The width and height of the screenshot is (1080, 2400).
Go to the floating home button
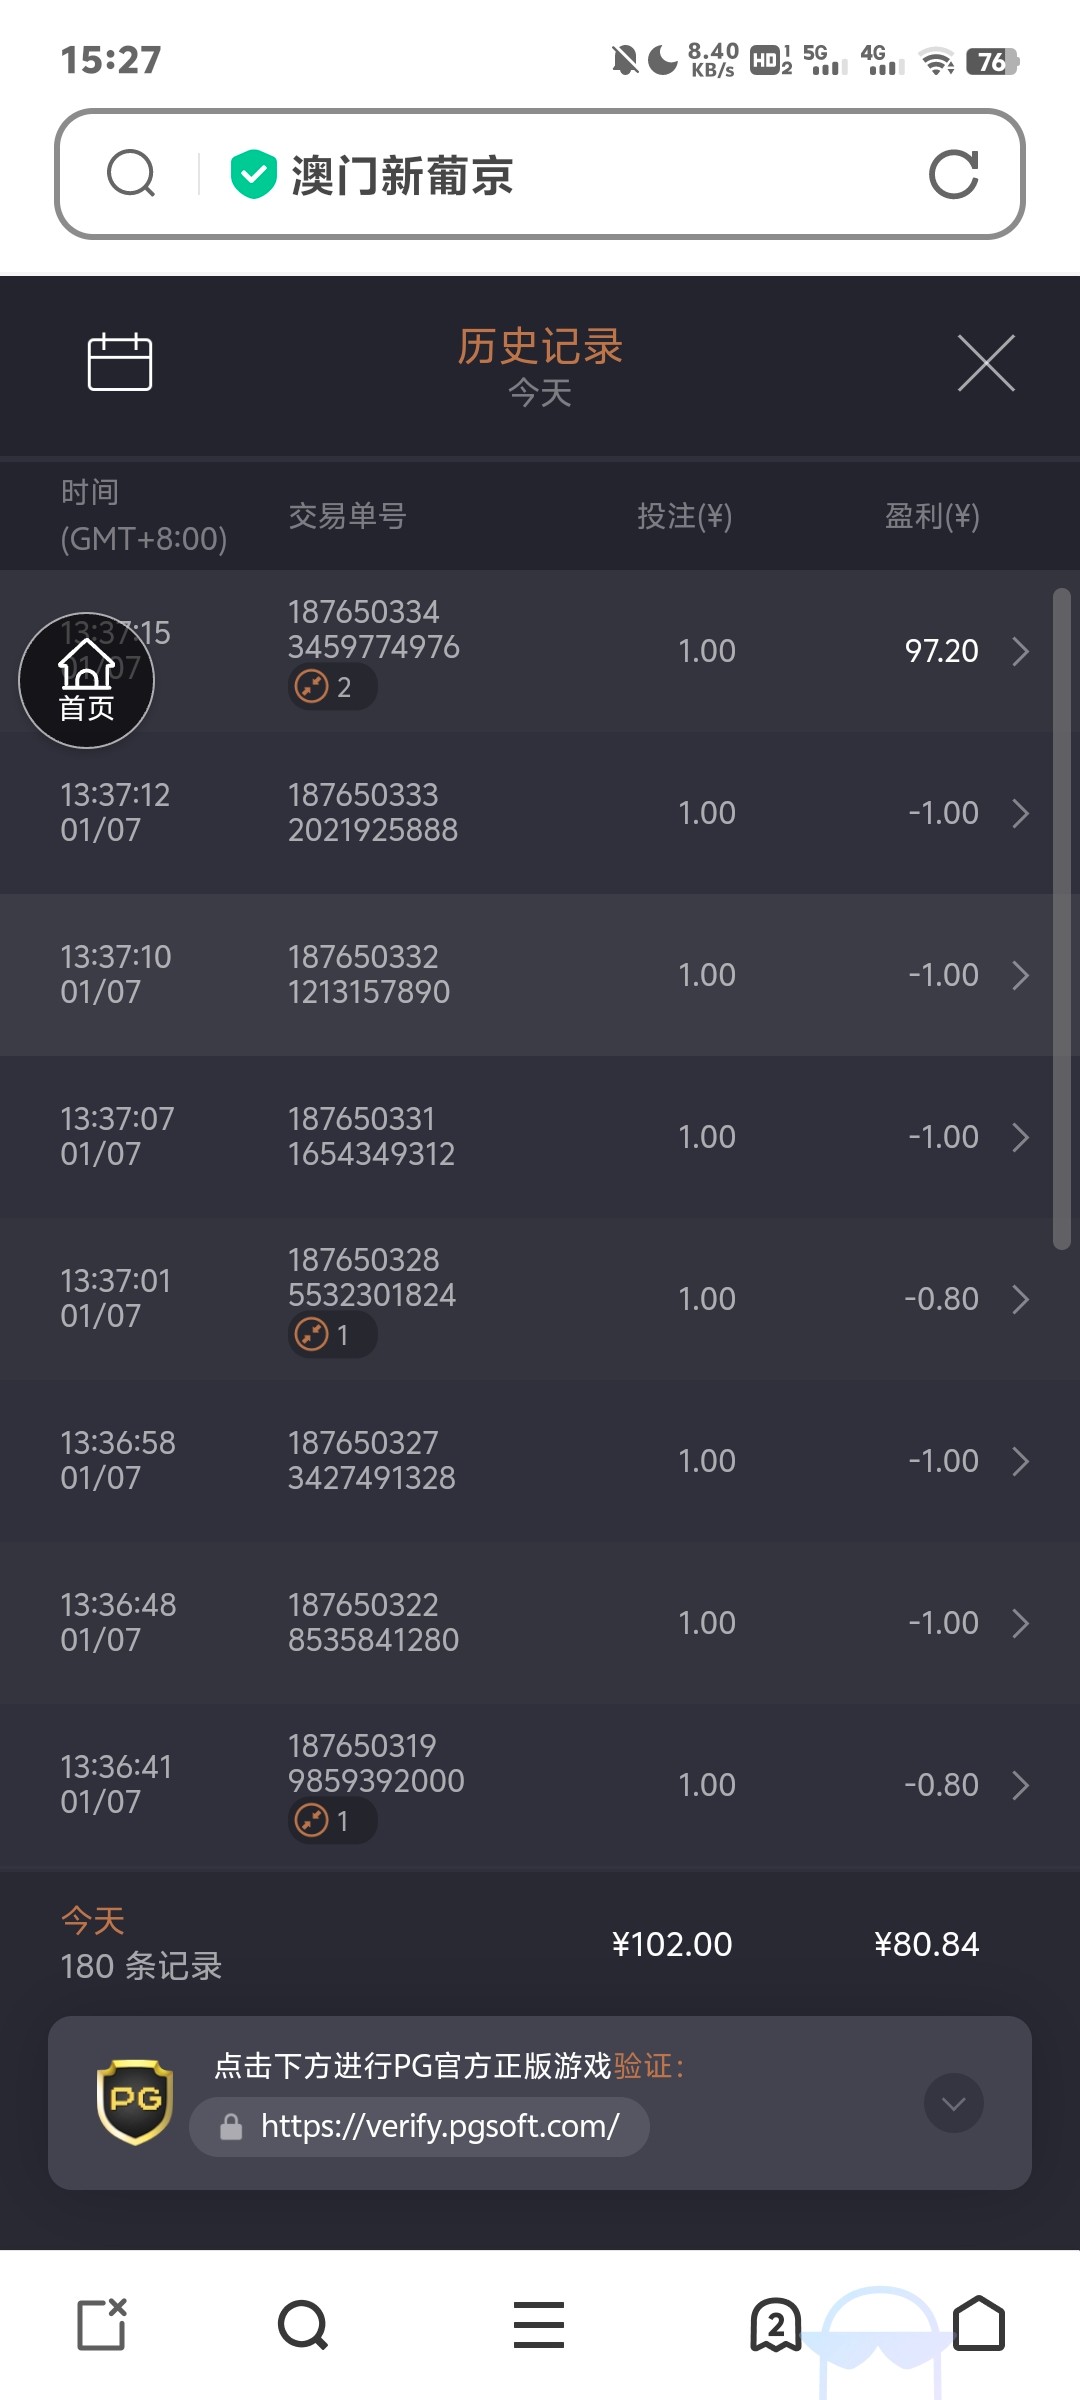(87, 680)
